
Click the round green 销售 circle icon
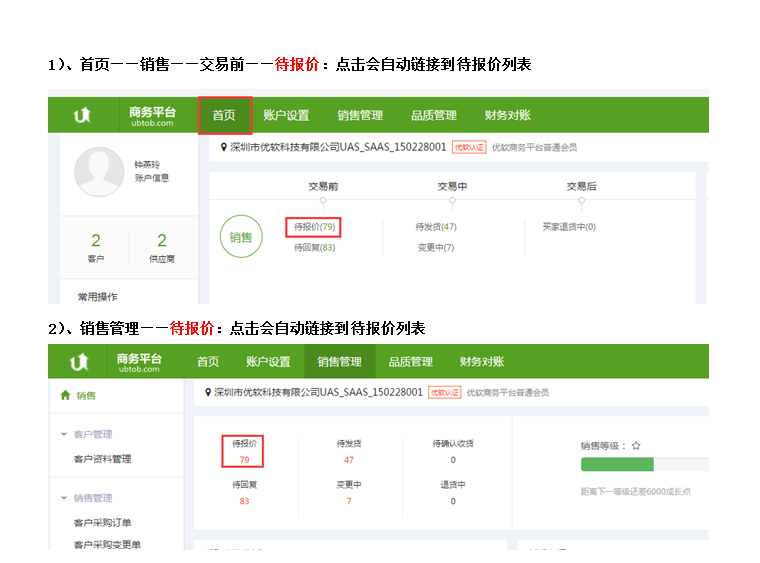240,237
